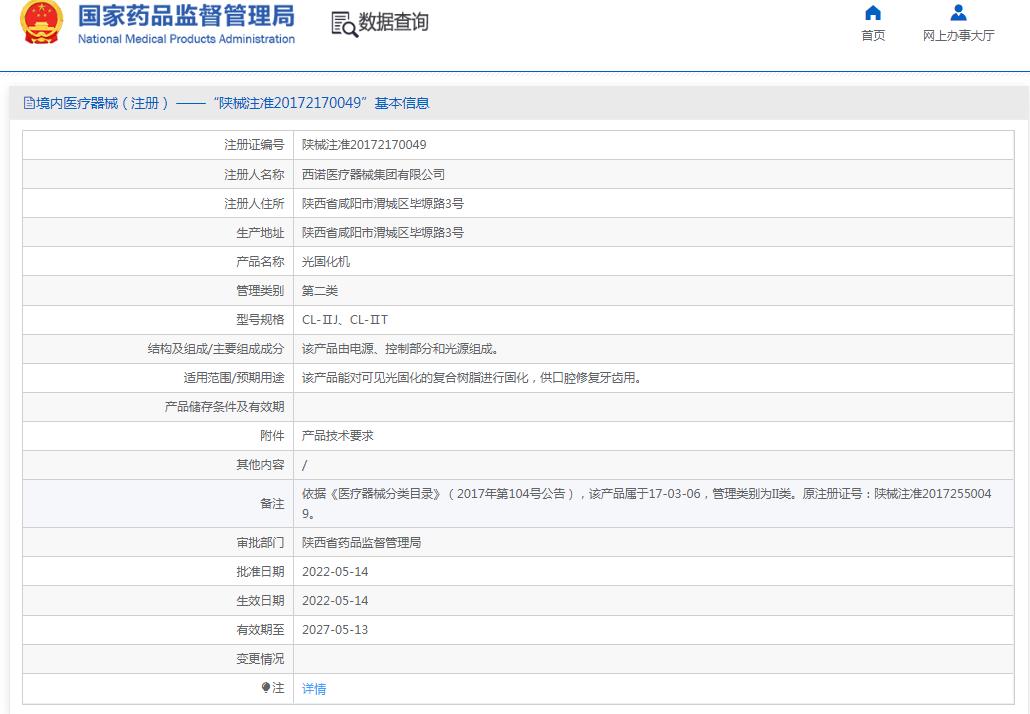Click 有效期至 field label
The image size is (1030, 714).
click(x=260, y=629)
